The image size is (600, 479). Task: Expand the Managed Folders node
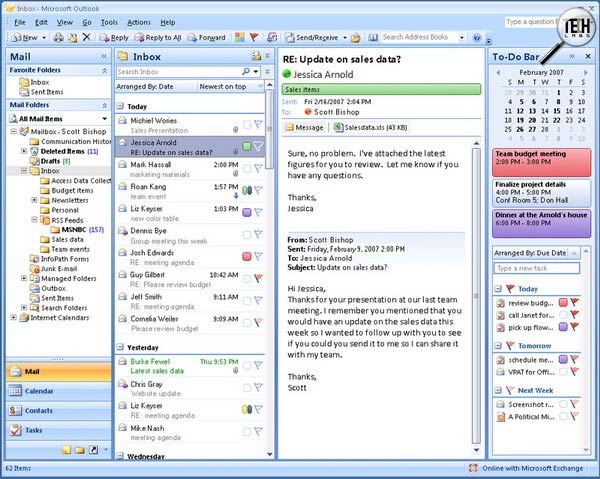24,278
